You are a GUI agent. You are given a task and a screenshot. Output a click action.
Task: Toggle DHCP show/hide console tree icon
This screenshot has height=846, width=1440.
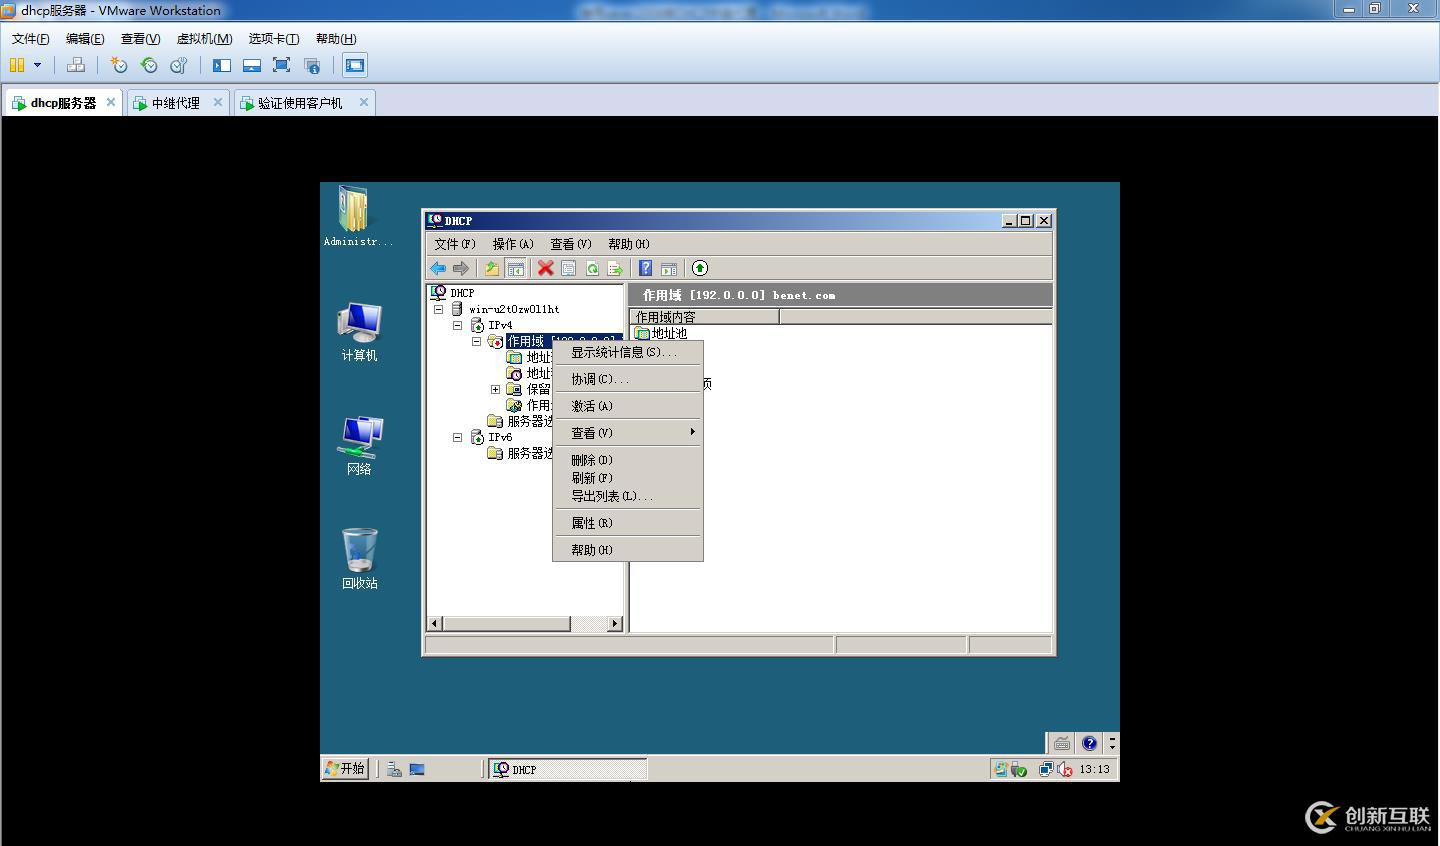(x=515, y=268)
